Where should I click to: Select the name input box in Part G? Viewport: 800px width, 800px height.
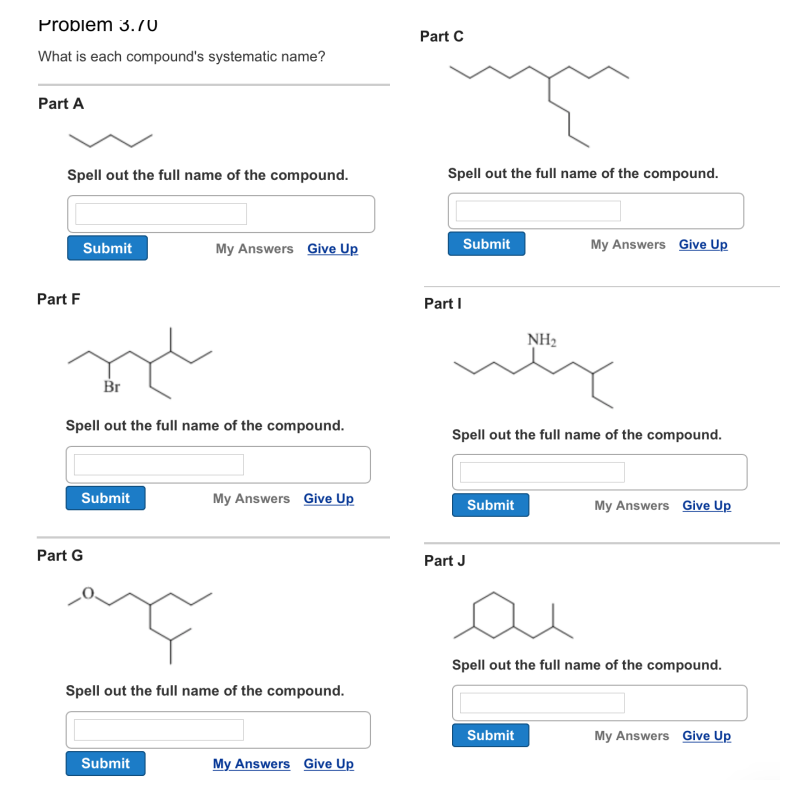(x=155, y=729)
